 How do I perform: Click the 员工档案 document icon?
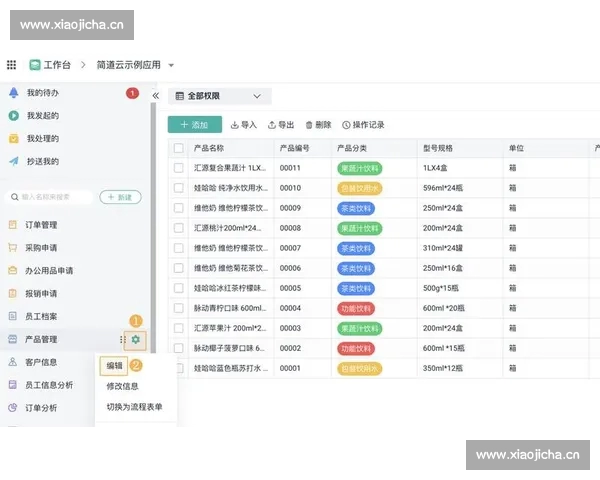point(13,316)
